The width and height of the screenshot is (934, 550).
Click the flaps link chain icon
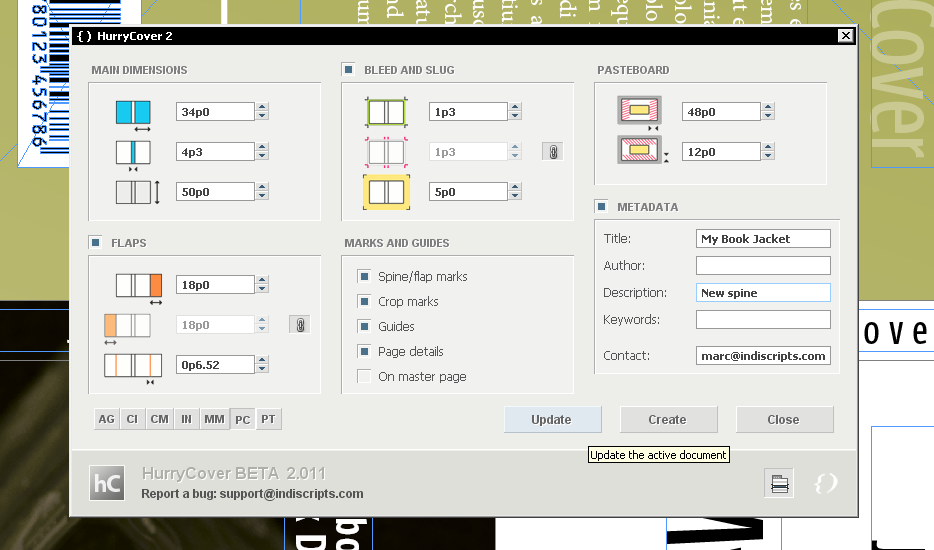298,324
